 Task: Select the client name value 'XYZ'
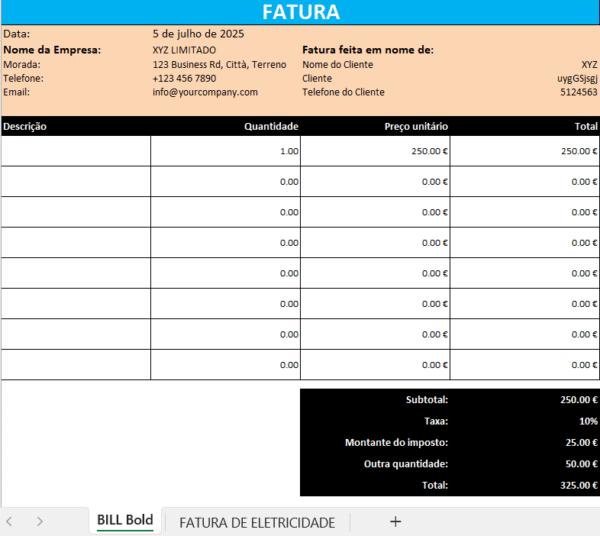589,65
